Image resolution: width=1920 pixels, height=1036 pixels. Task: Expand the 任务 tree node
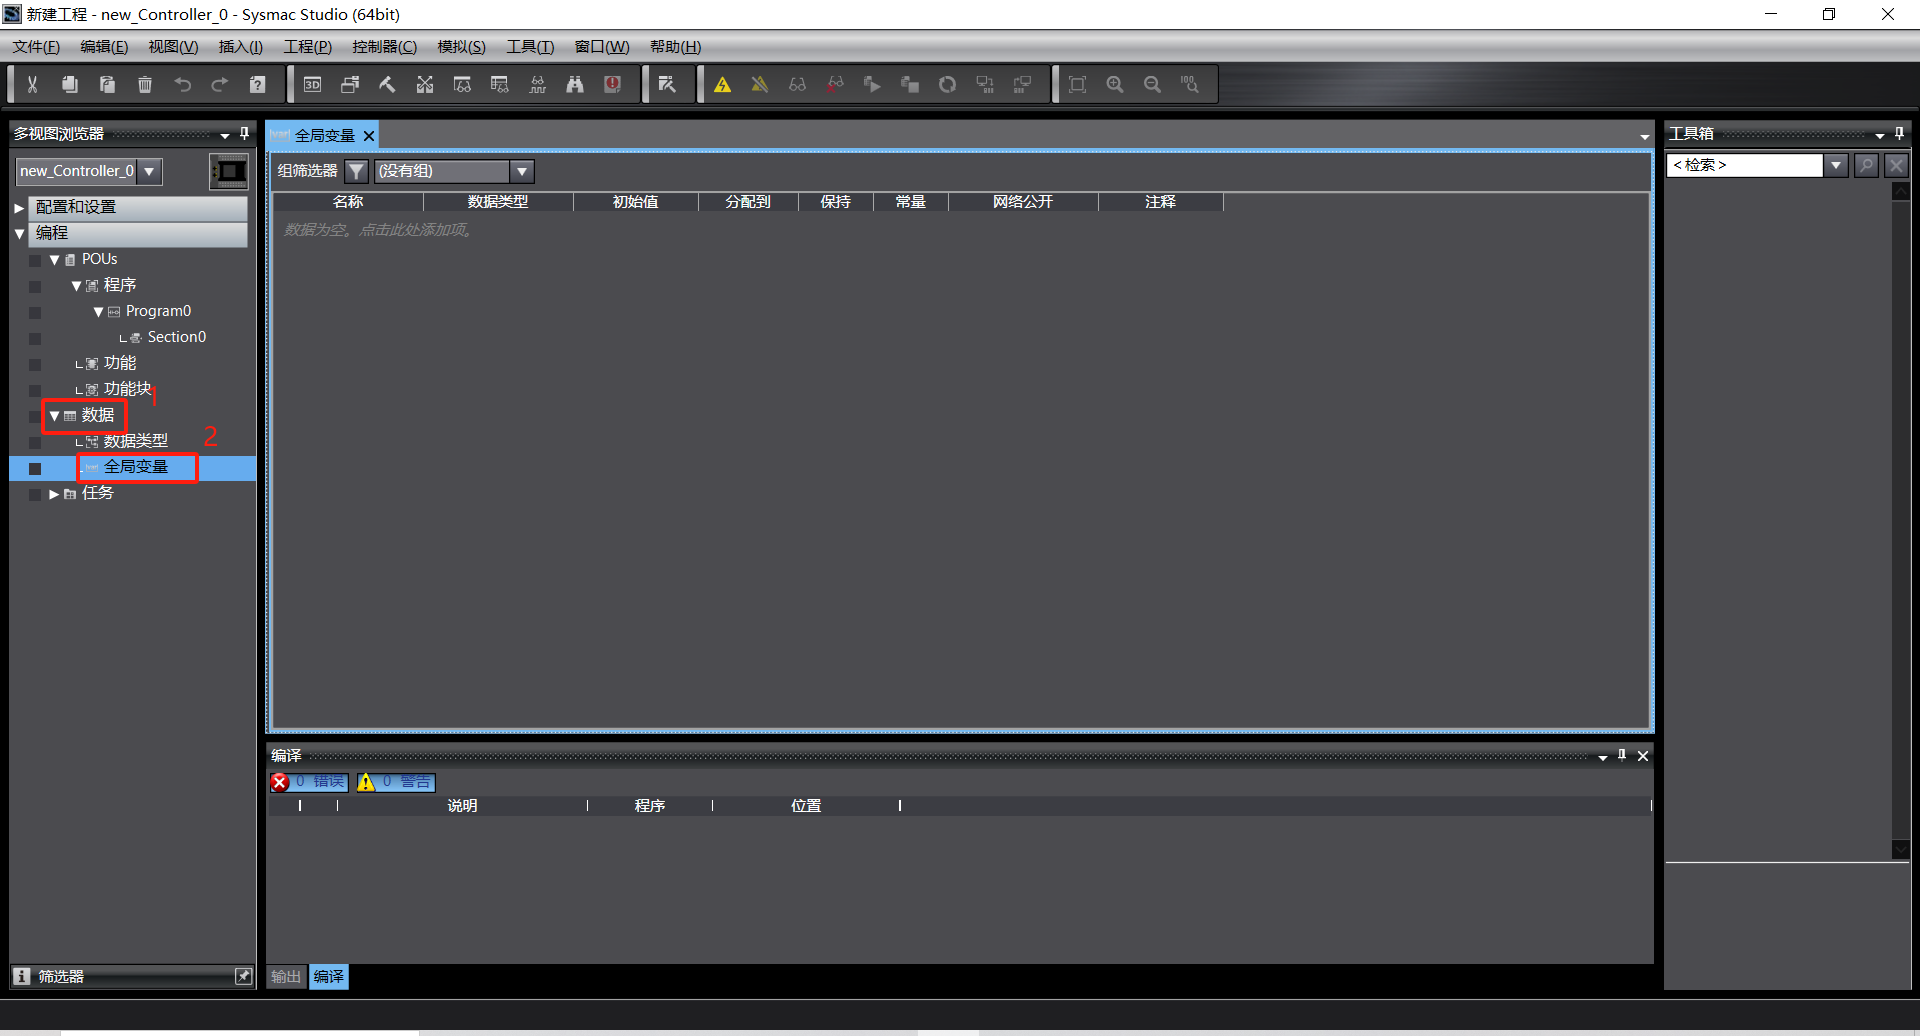pyautogui.click(x=54, y=494)
